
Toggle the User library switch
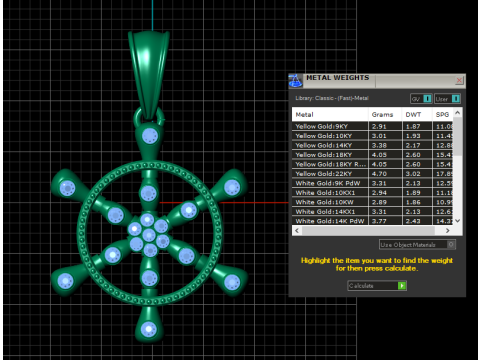point(448,99)
